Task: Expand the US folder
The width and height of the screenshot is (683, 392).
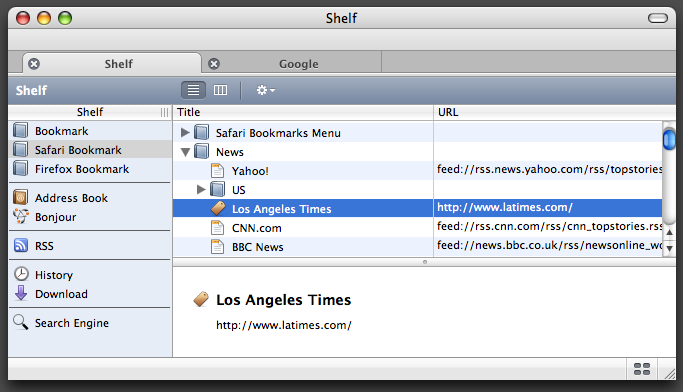Action: (x=201, y=189)
